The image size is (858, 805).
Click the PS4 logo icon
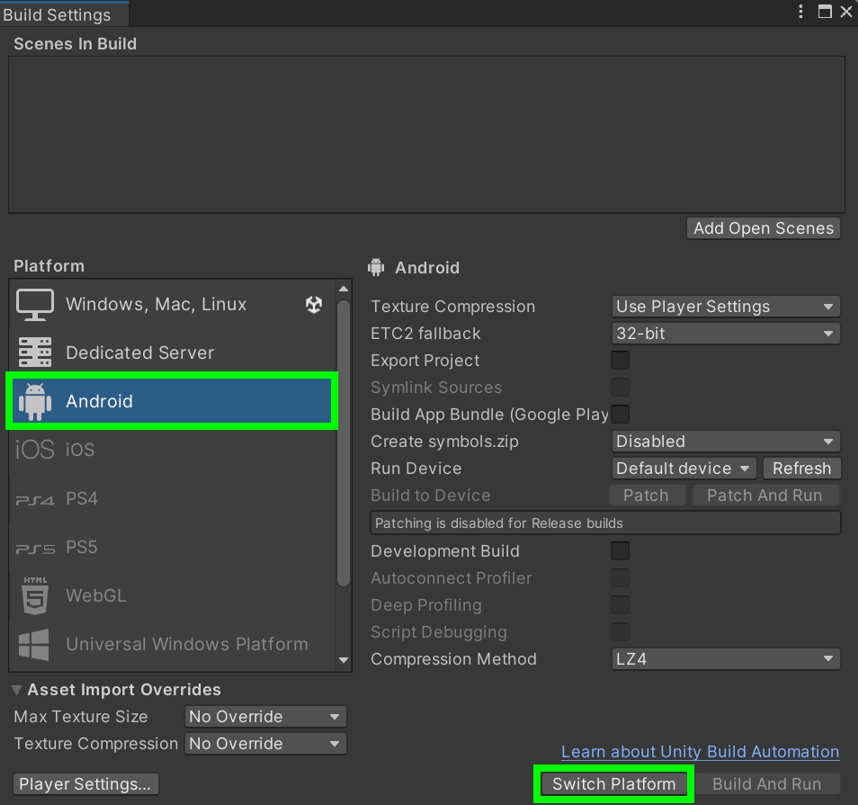[x=35, y=499]
